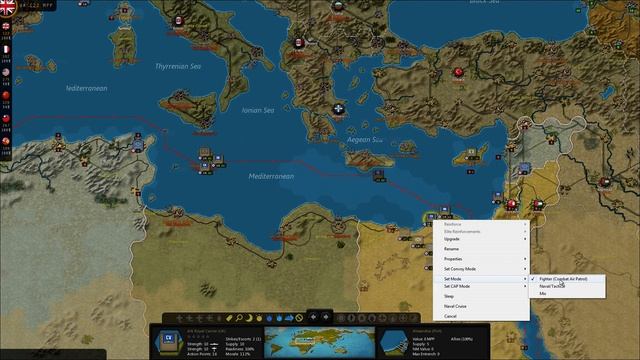The image size is (640, 360).
Task: Click the coastal terrain hex icon in info panel
Action: pyautogui.click(x=394, y=342)
